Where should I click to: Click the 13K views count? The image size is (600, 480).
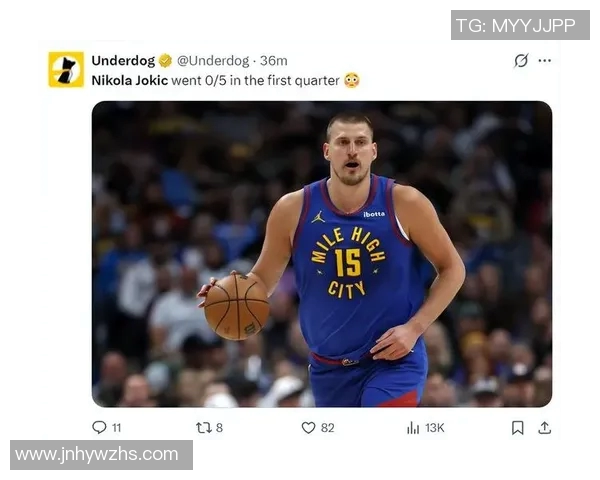[434, 428]
